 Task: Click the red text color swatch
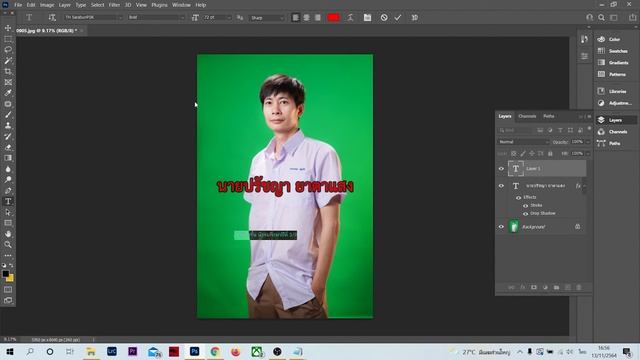(333, 18)
